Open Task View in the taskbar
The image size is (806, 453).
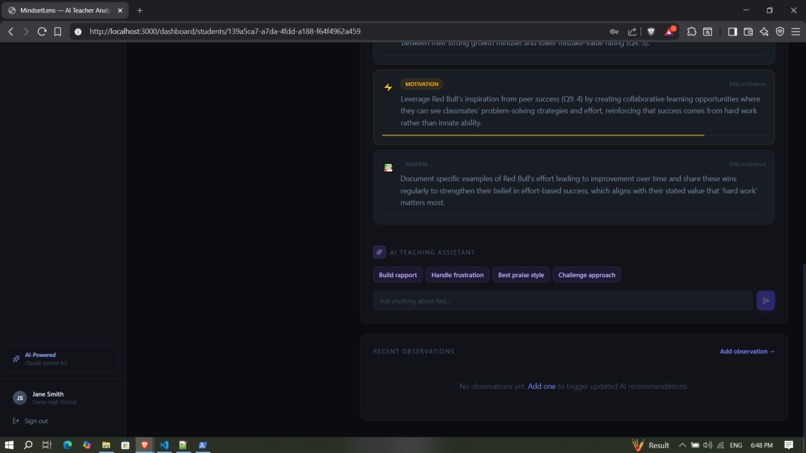point(47,445)
